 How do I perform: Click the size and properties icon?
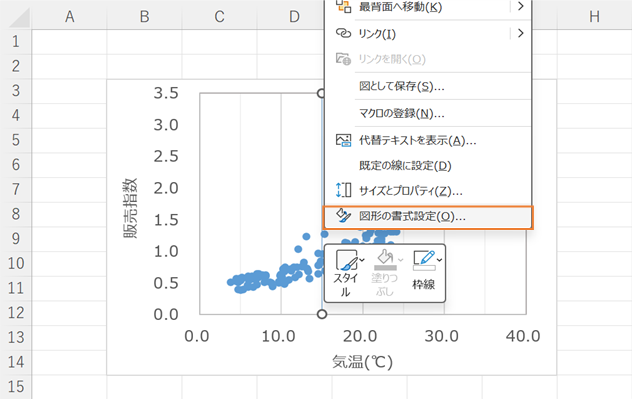(x=343, y=190)
